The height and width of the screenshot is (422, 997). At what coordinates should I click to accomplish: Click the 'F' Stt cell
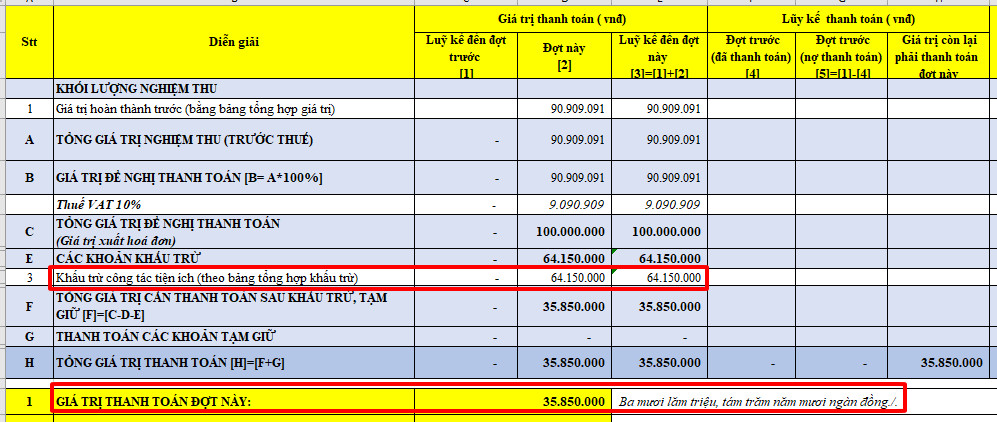(x=29, y=306)
